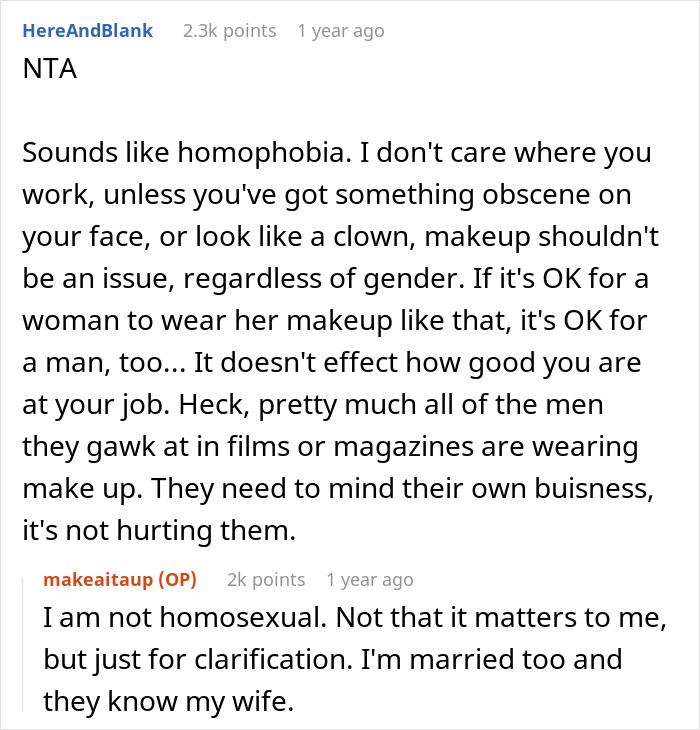Screen dimensions: 700x730
Task: Click the 2k points score on reply
Action: [266, 580]
